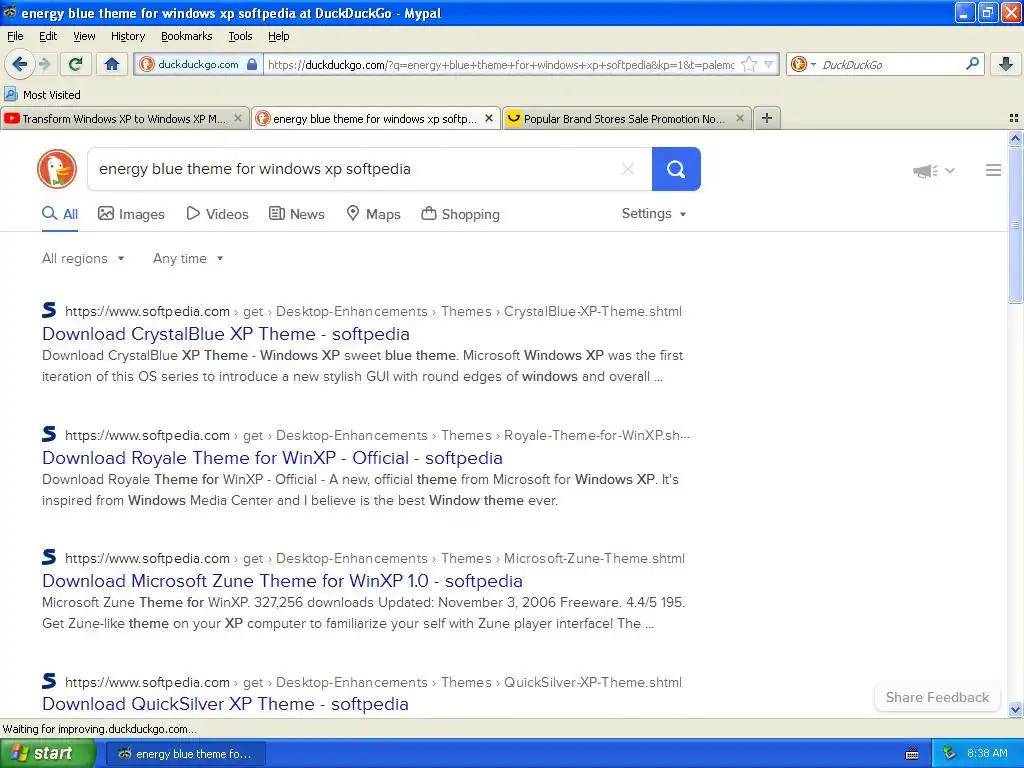The width and height of the screenshot is (1024, 768).
Task: Click the Microsoft-Zune-Theme.shtml URL breadcrumb
Action: coord(594,558)
